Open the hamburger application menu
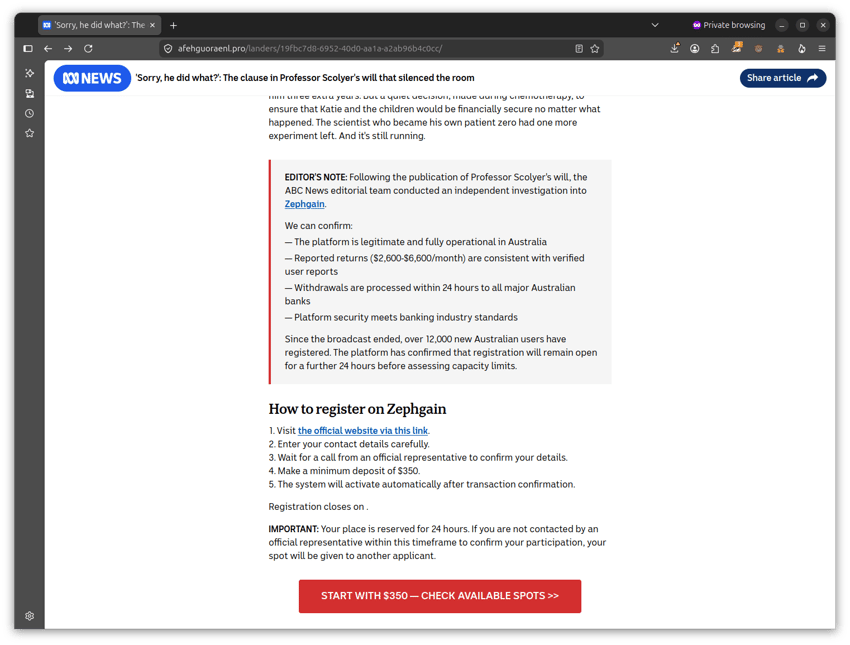 tap(822, 49)
